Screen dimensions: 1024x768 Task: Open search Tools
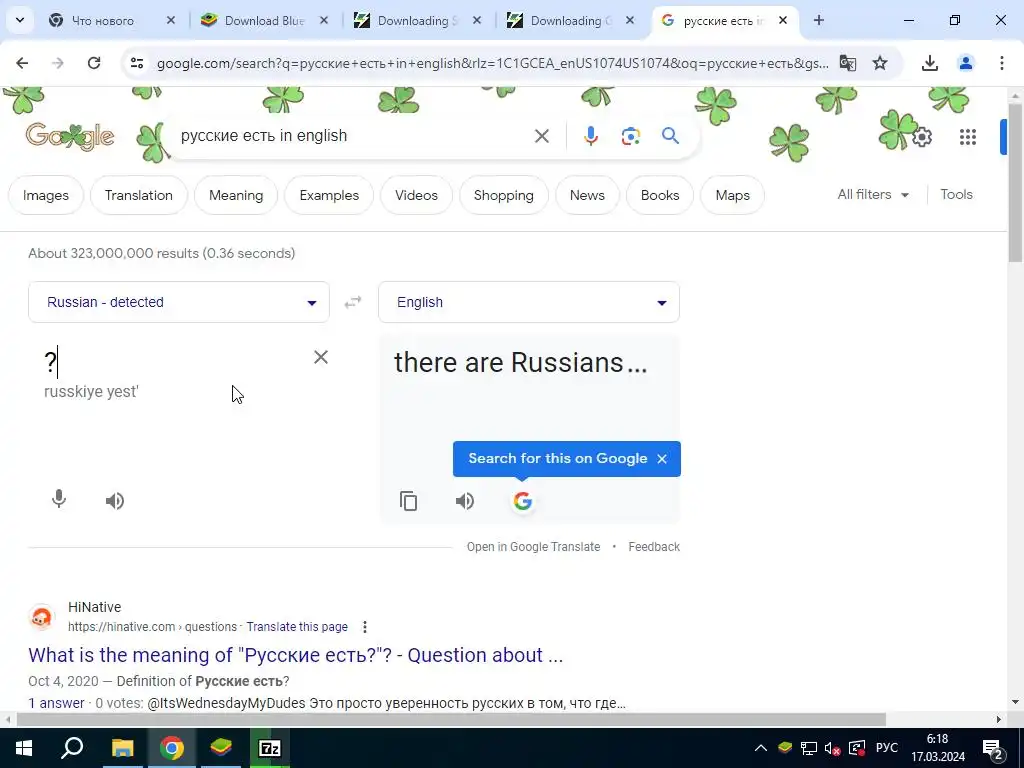click(x=956, y=195)
